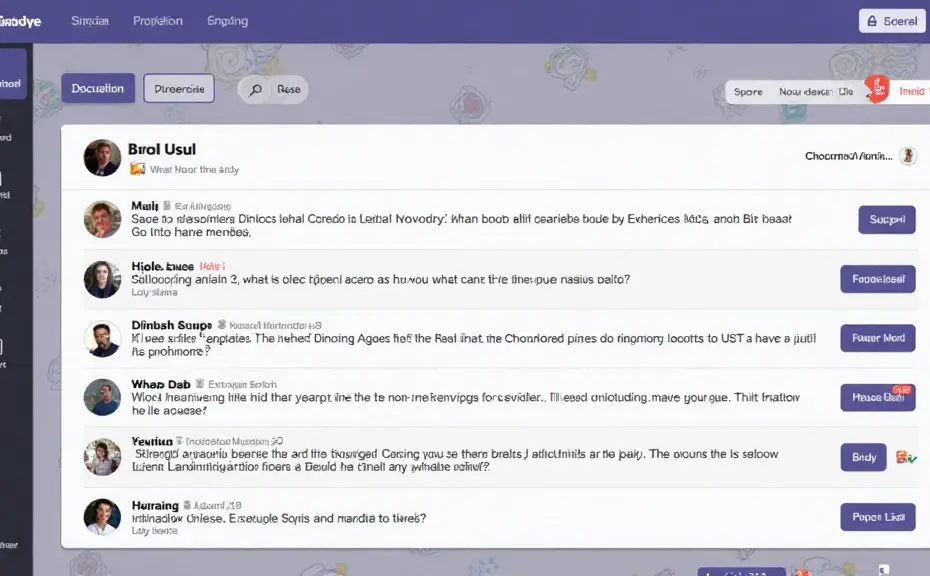The image size is (930, 576).
Task: Select the Enging top navigation item
Action: 227,21
